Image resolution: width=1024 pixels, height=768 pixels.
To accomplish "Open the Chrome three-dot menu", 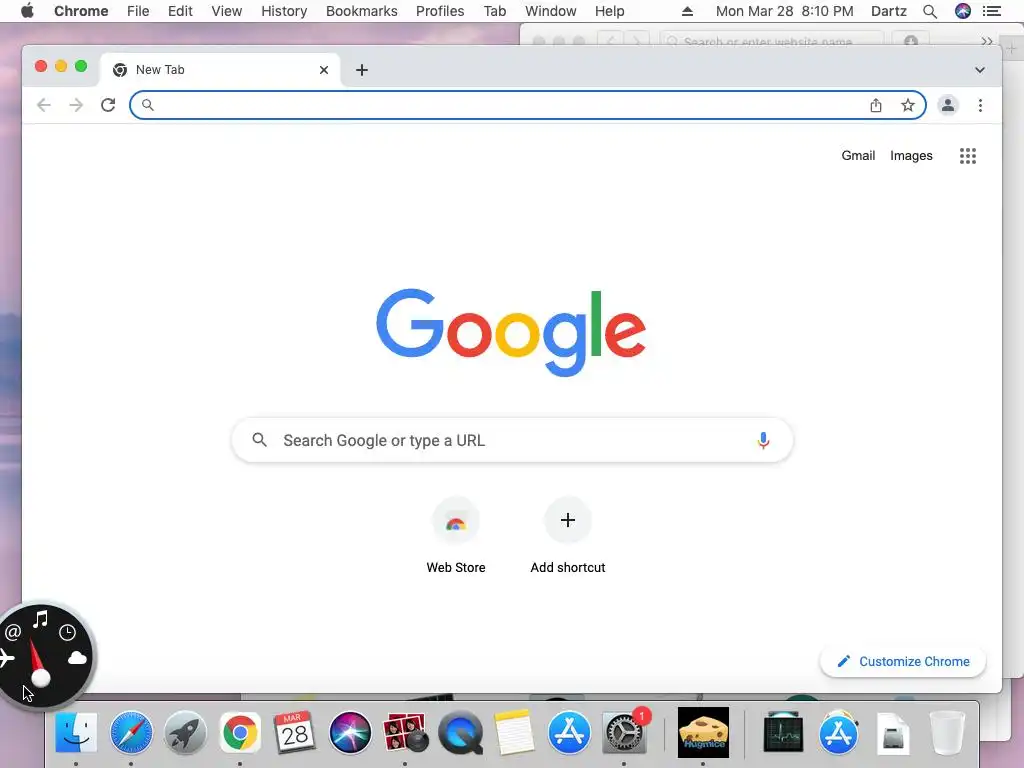I will point(980,105).
